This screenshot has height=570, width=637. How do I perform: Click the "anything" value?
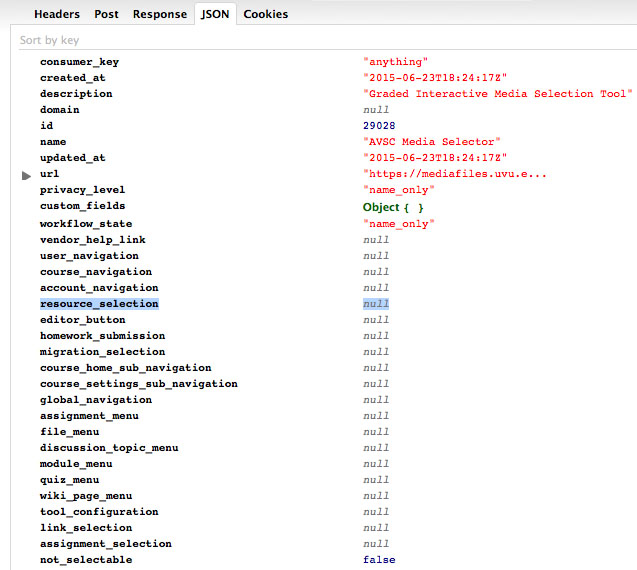click(395, 62)
